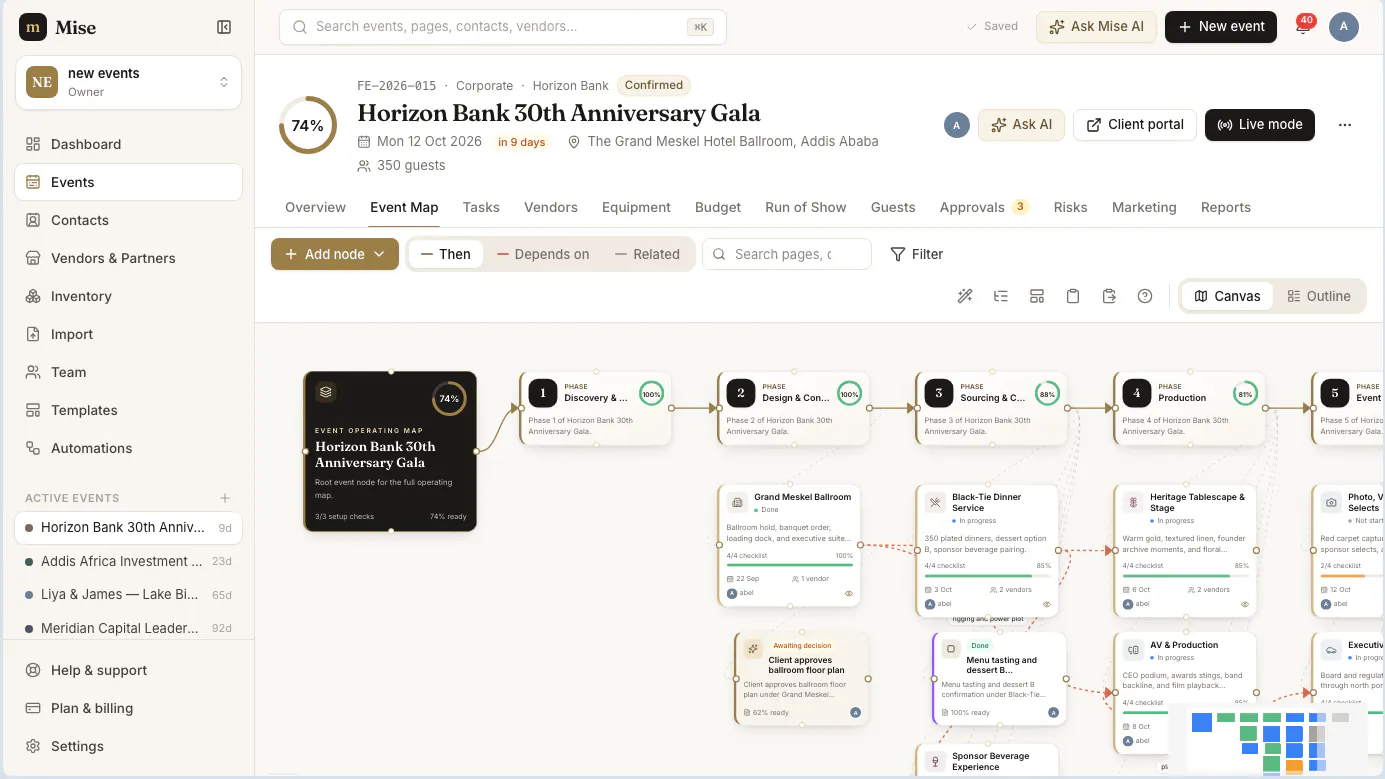Image resolution: width=1385 pixels, height=779 pixels.
Task: Open the user avatar in top bar
Action: pyautogui.click(x=1344, y=27)
